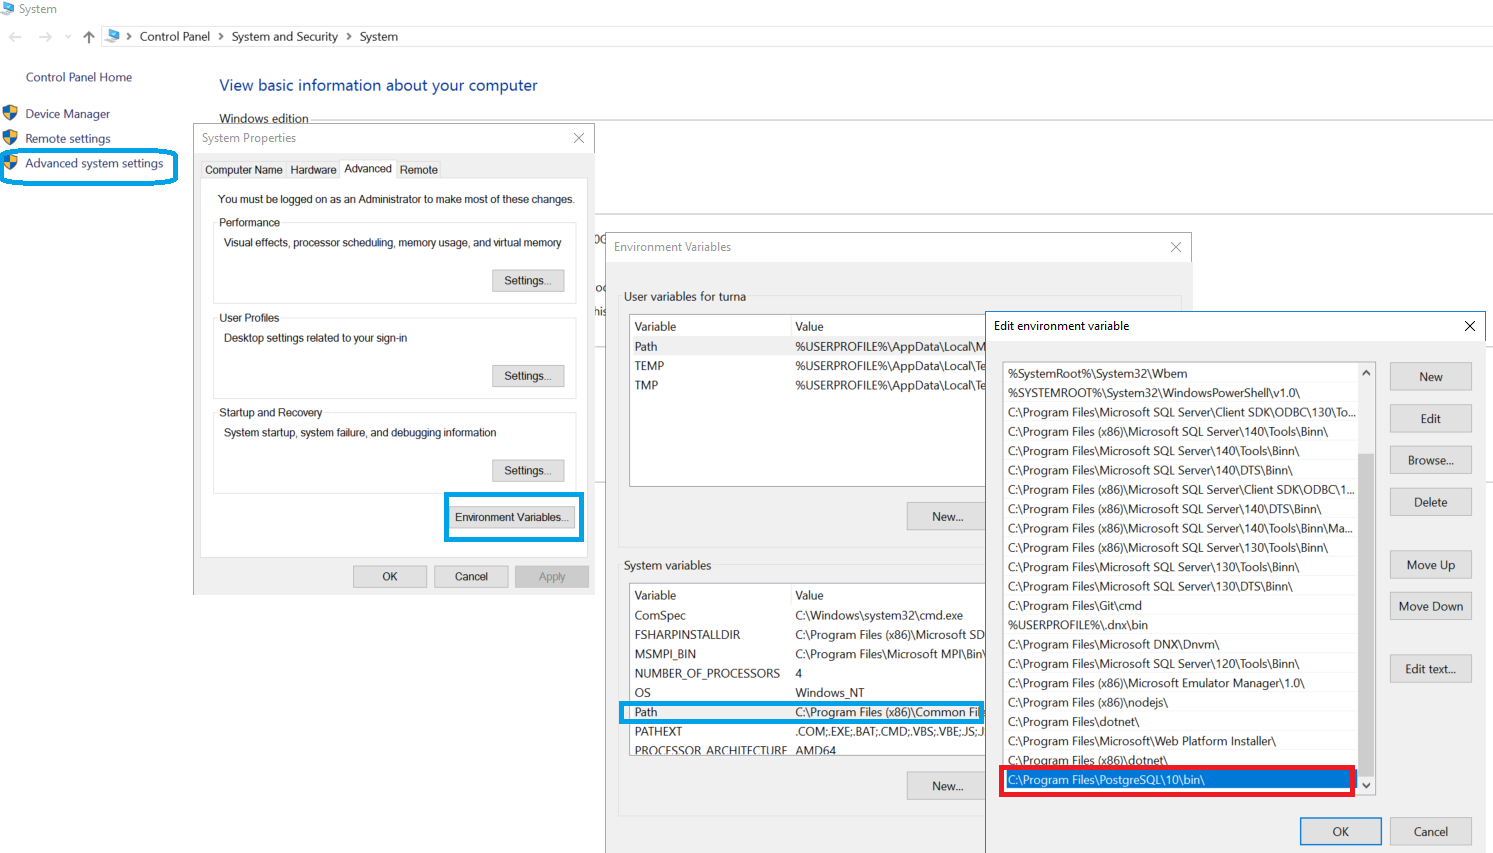The image size is (1493, 853).
Task: Select the Web Platform Installer path entry
Action: tap(1181, 741)
